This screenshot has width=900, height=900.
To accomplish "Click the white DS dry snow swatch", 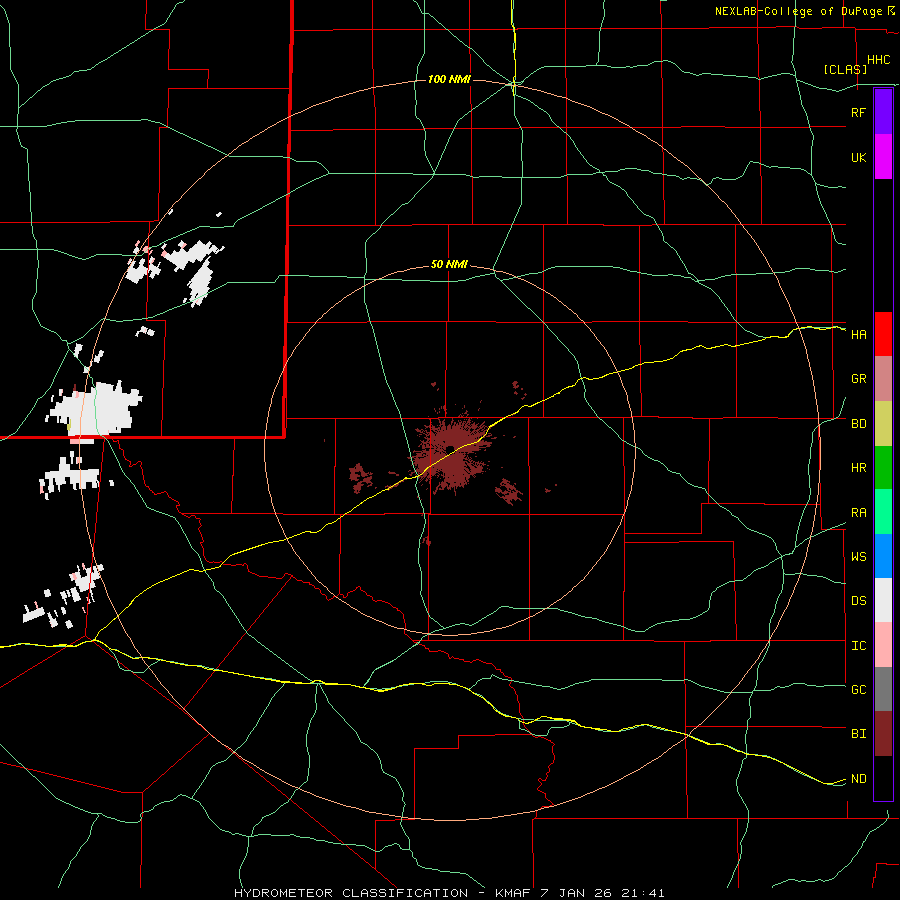I will 883,600.
